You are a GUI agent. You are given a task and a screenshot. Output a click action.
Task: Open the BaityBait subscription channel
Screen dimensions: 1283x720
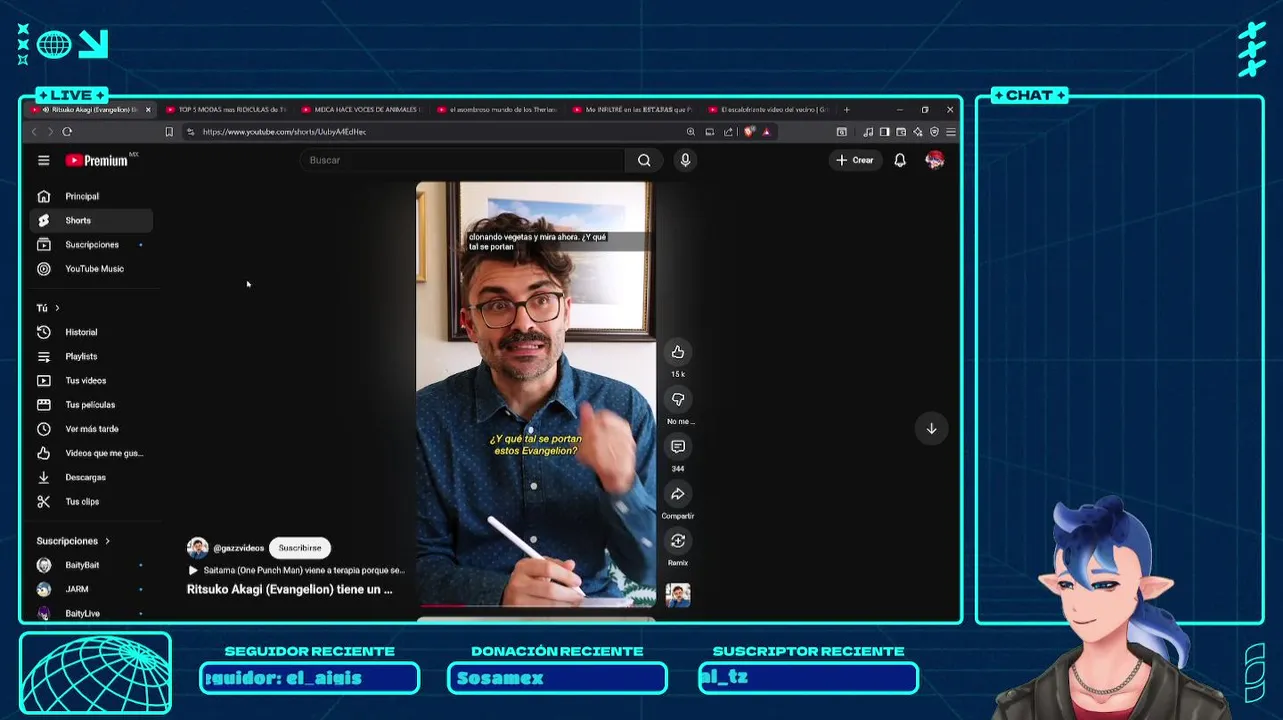91,565
